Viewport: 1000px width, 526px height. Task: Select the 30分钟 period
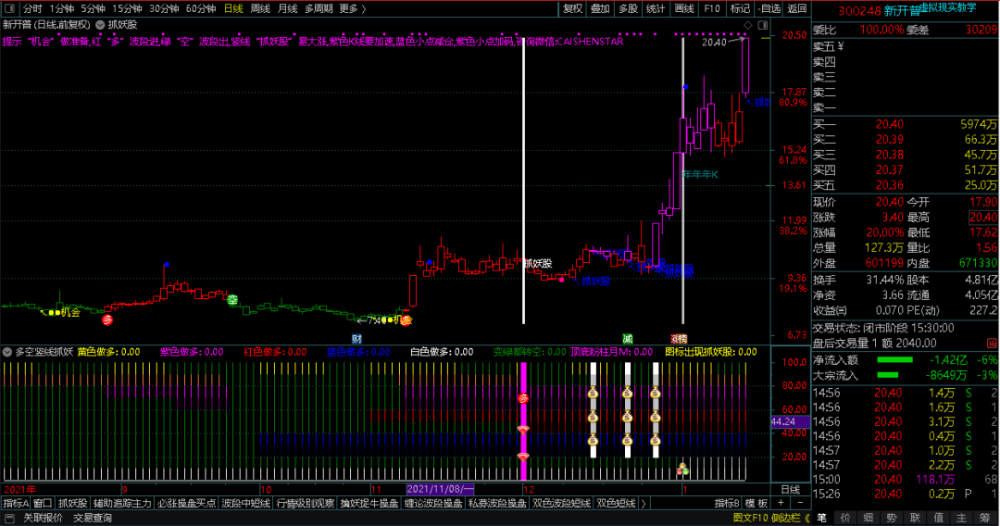[164, 8]
